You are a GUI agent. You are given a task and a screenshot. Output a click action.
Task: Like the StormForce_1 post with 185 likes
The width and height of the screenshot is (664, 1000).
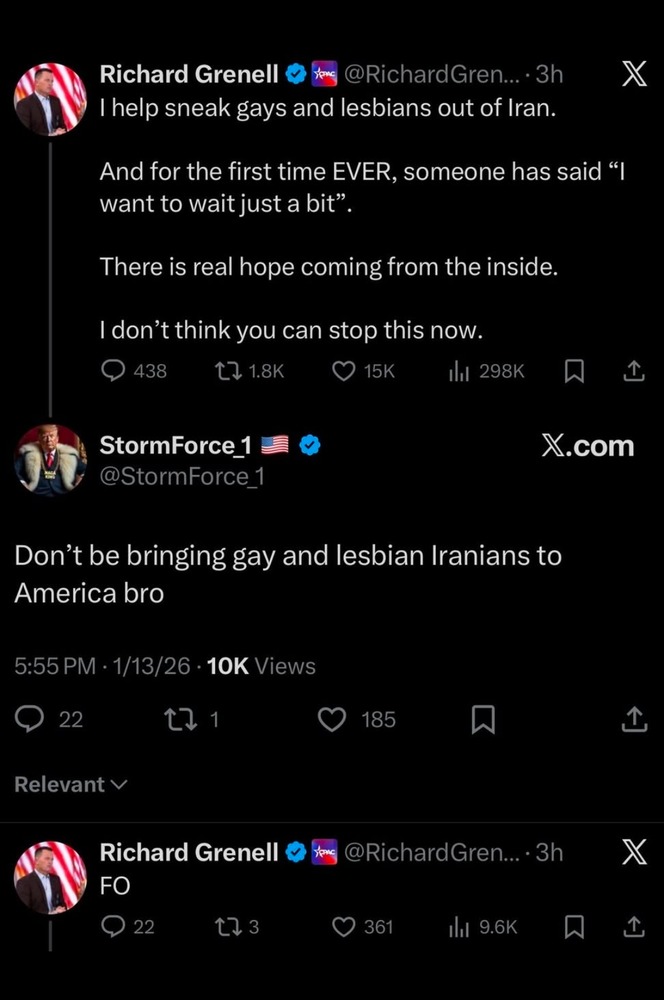[x=333, y=719]
